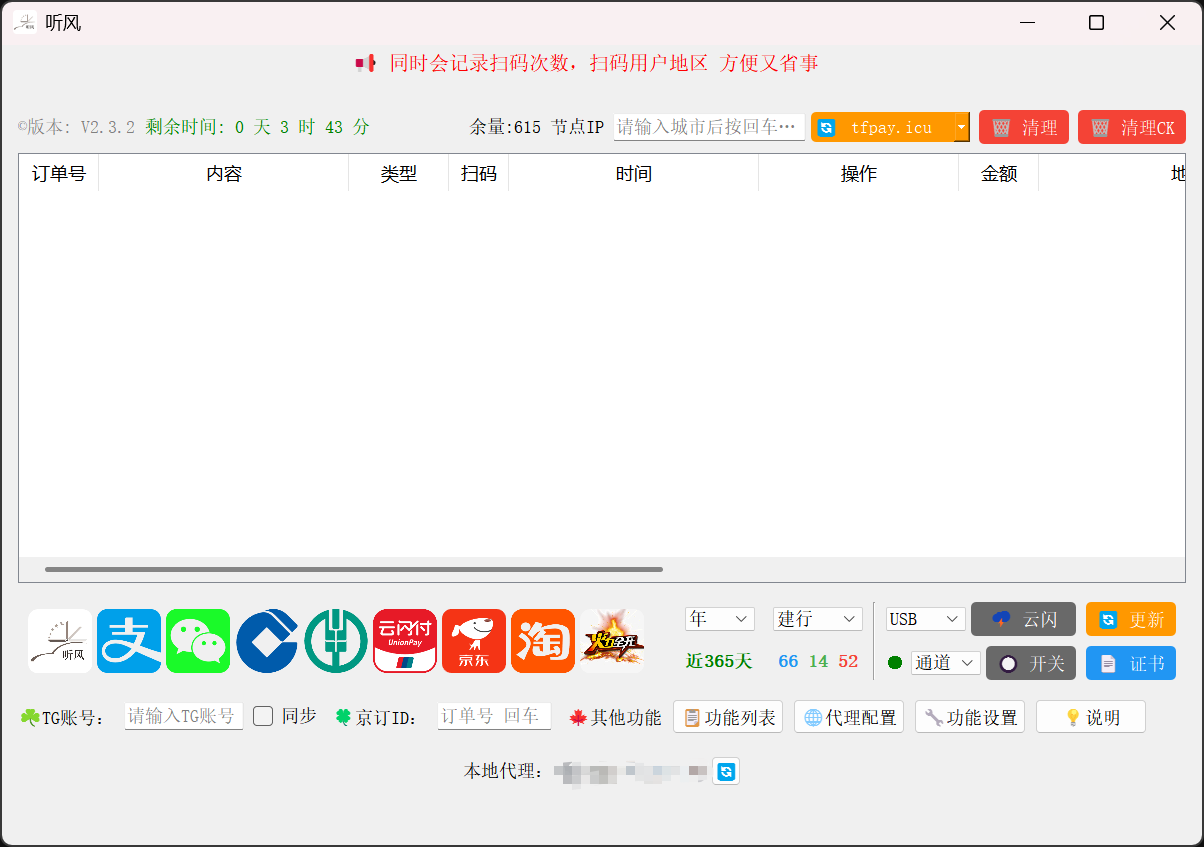Select the China Construction Bank icon
The image size is (1204, 847).
267,641
